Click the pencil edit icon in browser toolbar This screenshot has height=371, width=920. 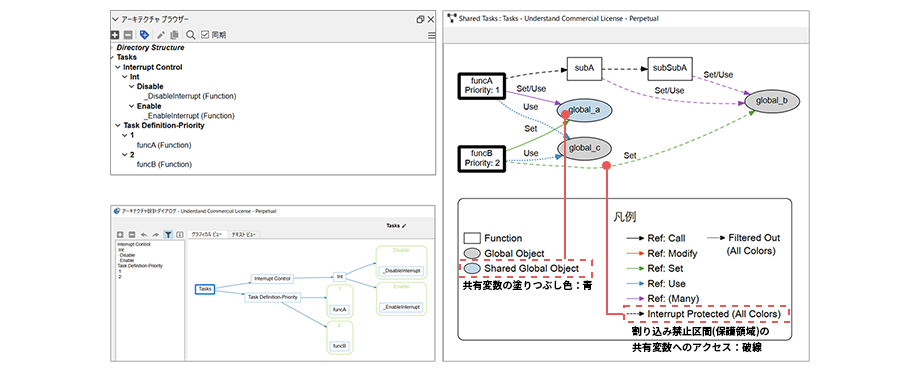tap(161, 35)
